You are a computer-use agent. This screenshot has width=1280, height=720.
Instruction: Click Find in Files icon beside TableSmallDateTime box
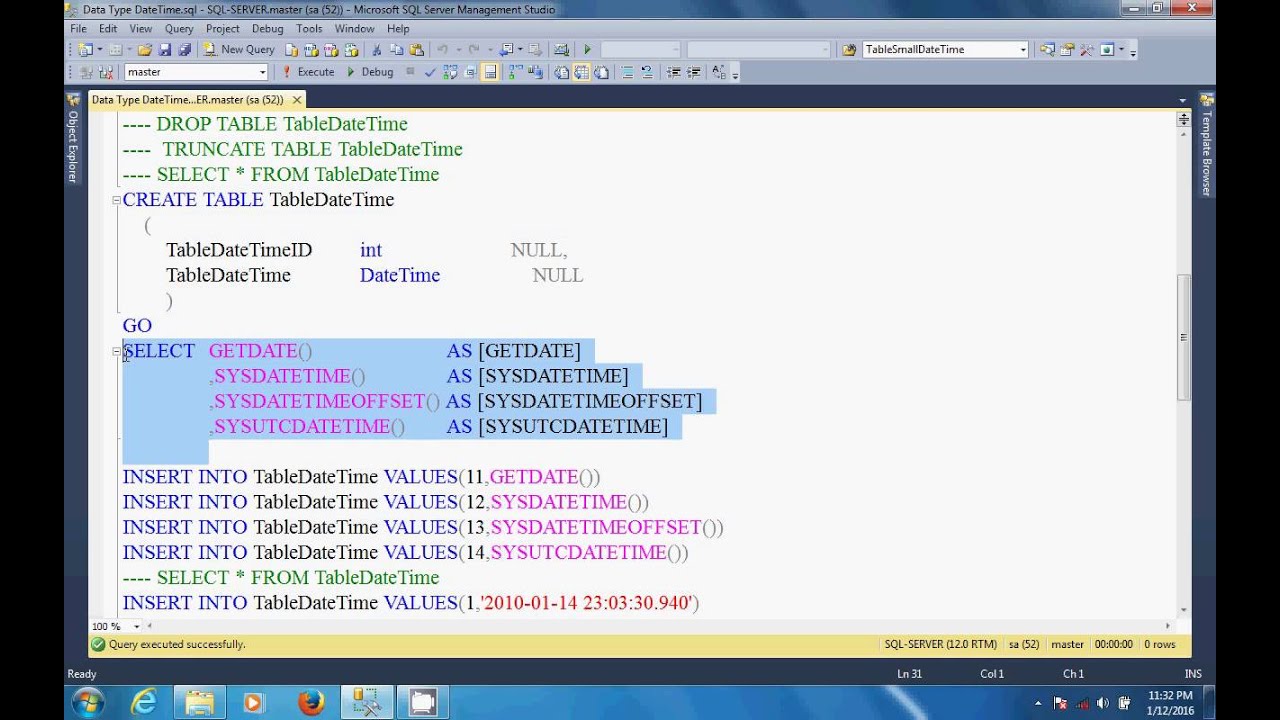(848, 49)
